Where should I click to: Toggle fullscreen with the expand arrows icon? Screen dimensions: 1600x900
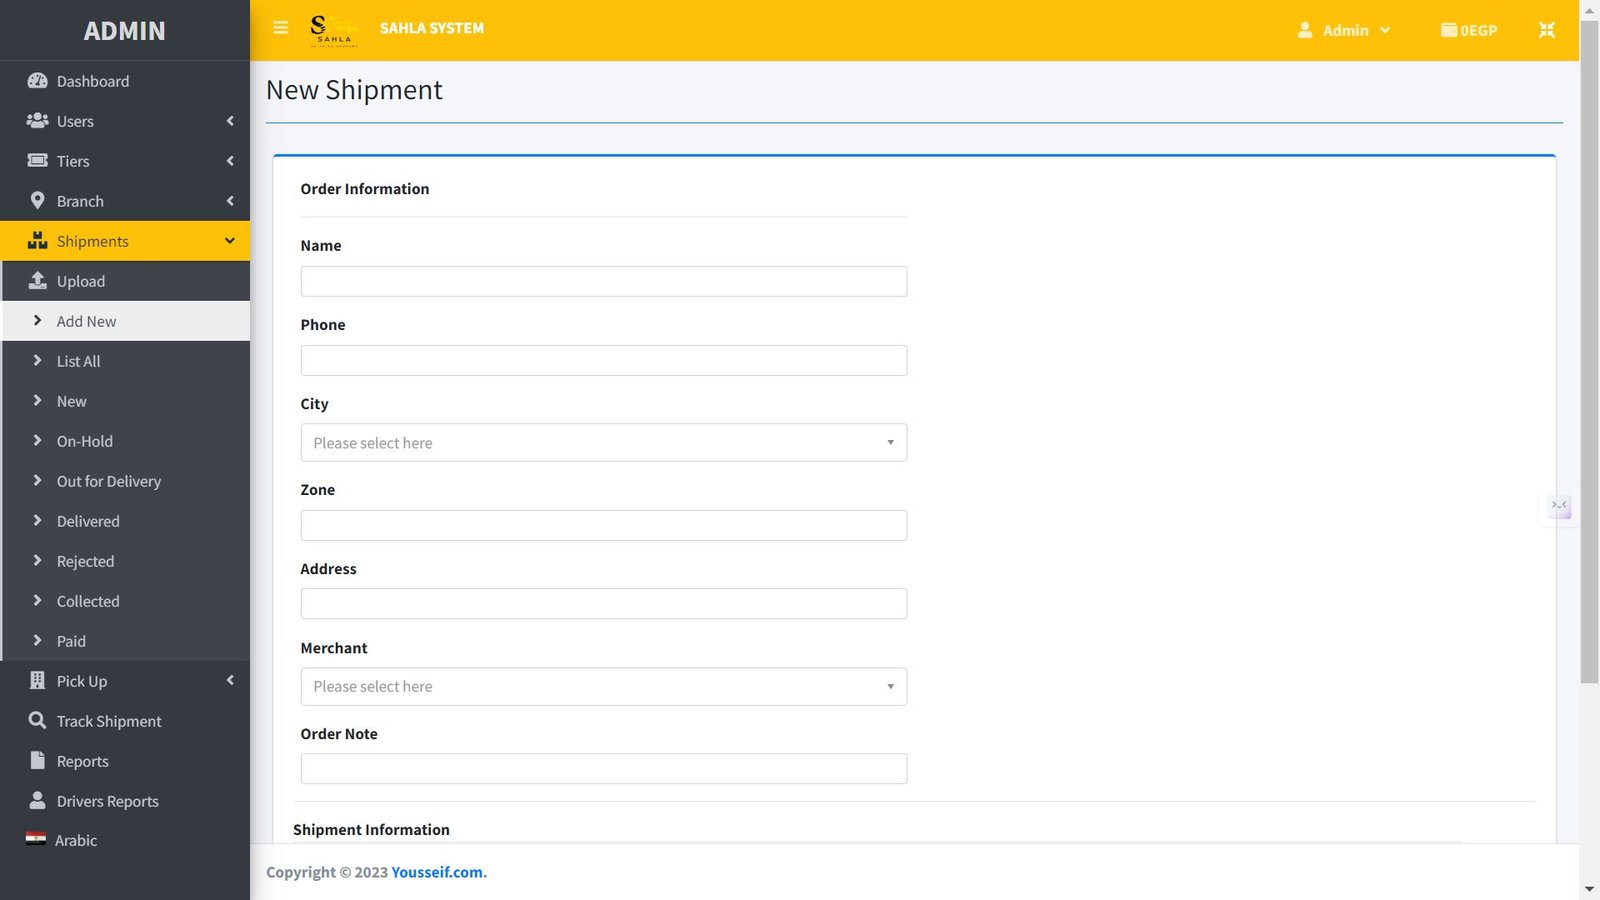(1547, 30)
